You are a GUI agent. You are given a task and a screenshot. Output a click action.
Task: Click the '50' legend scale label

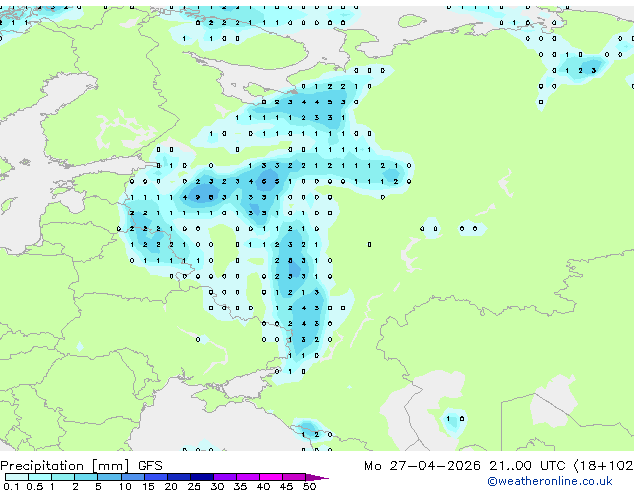309,486
